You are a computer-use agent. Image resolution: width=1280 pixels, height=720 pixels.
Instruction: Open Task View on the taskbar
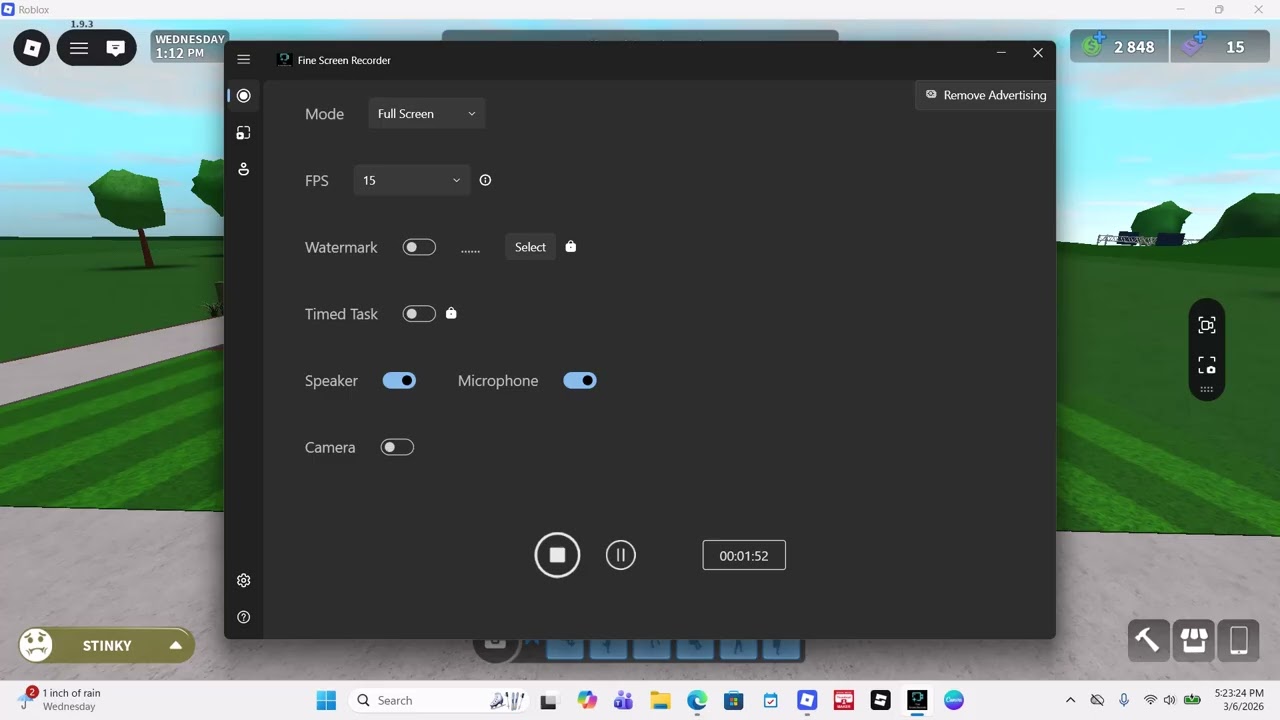coord(549,700)
